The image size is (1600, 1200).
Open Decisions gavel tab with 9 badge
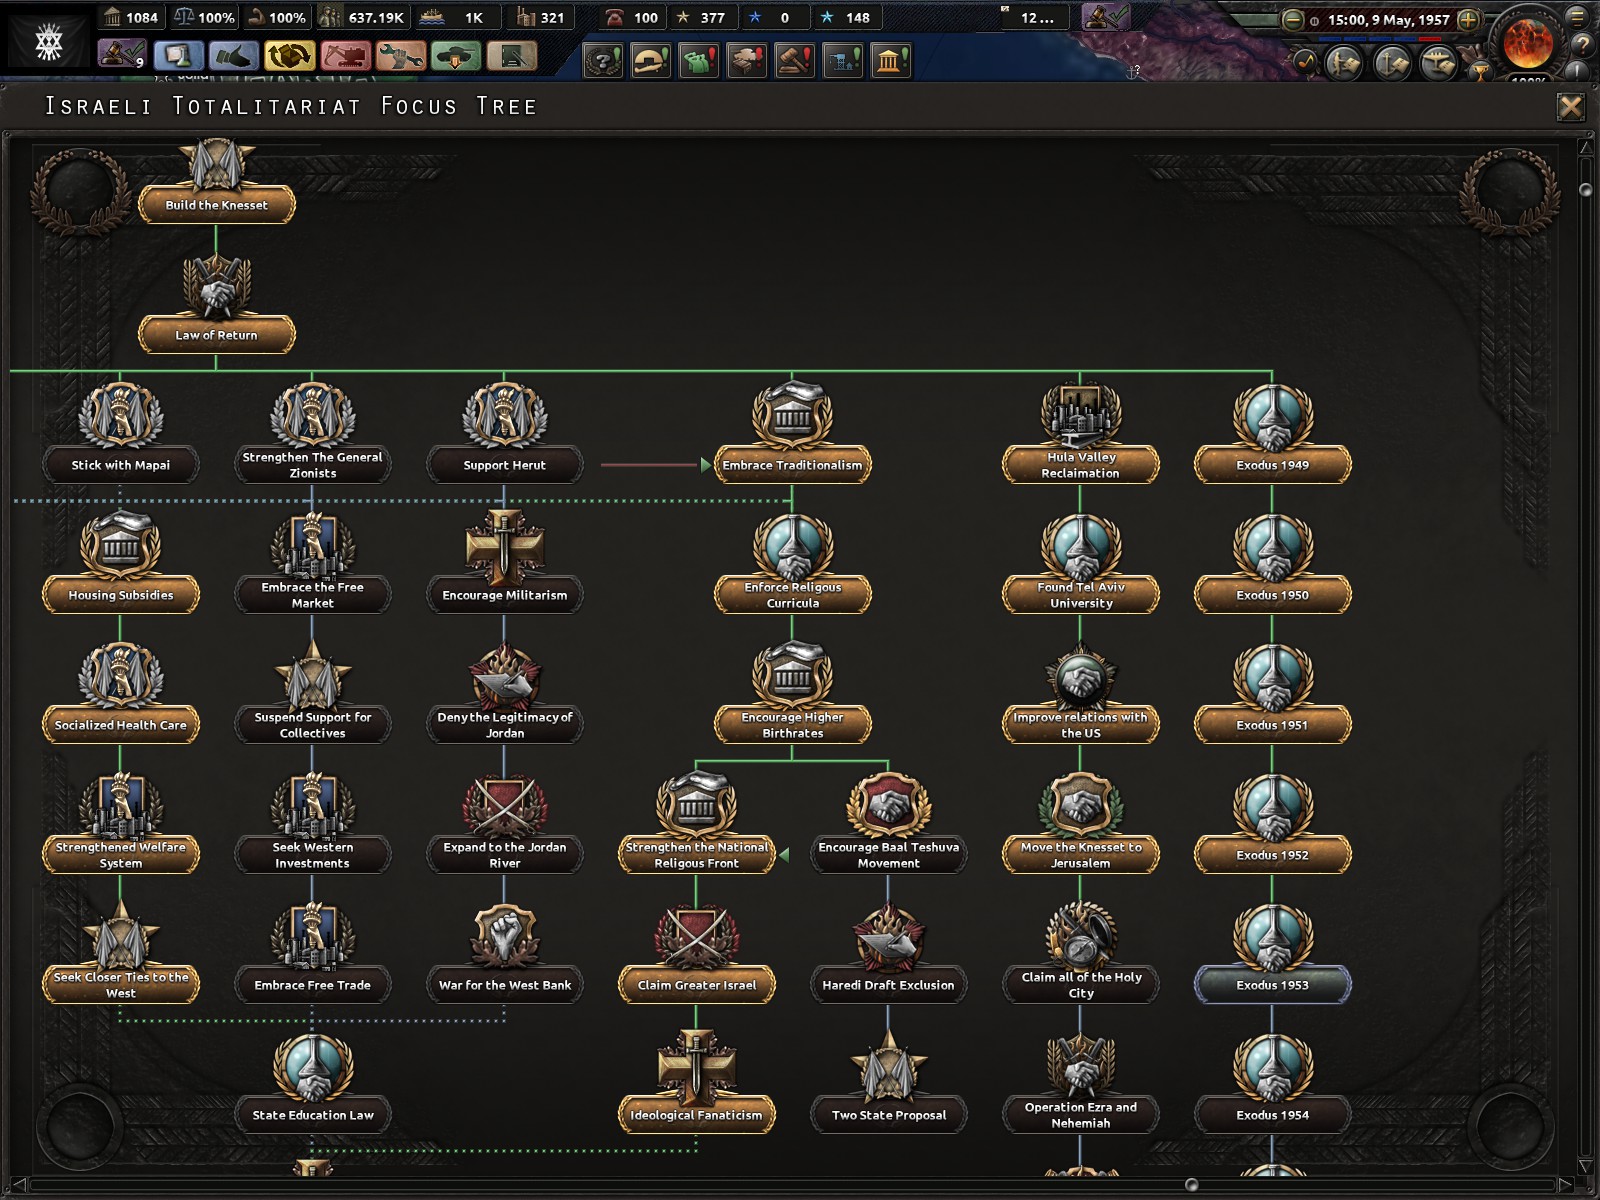122,56
